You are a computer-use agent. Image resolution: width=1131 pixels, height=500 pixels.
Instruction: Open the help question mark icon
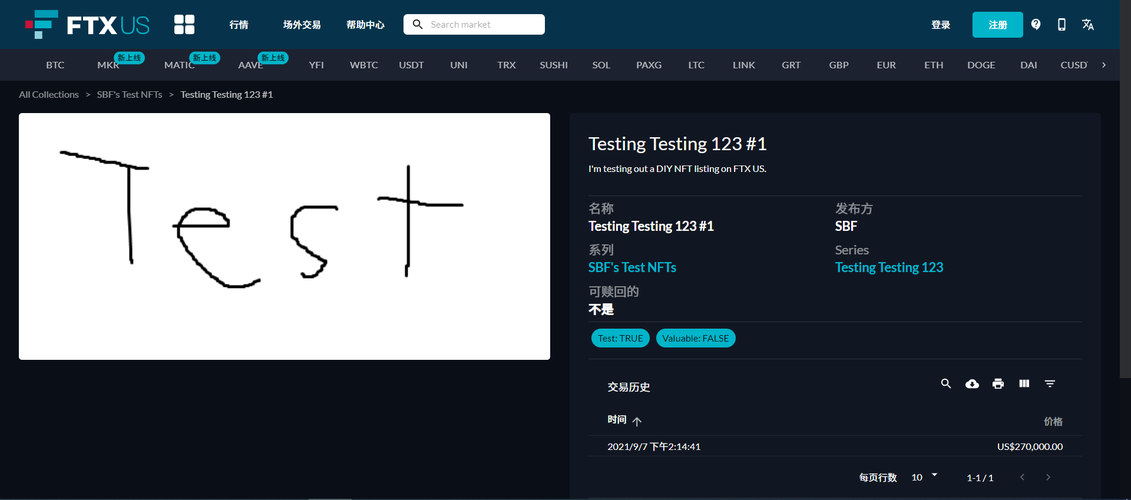coord(1036,25)
